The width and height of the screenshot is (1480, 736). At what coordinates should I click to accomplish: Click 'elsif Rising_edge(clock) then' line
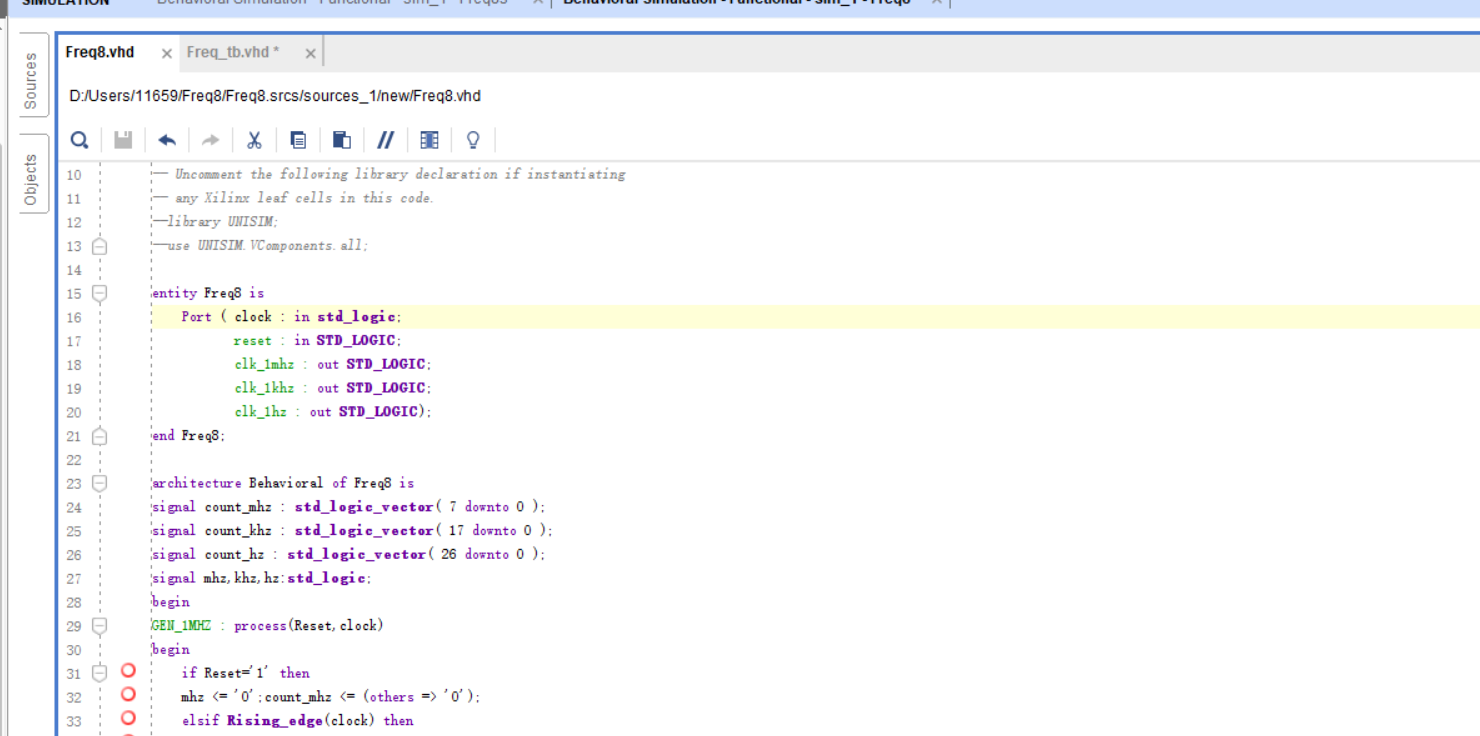[x=297, y=720]
